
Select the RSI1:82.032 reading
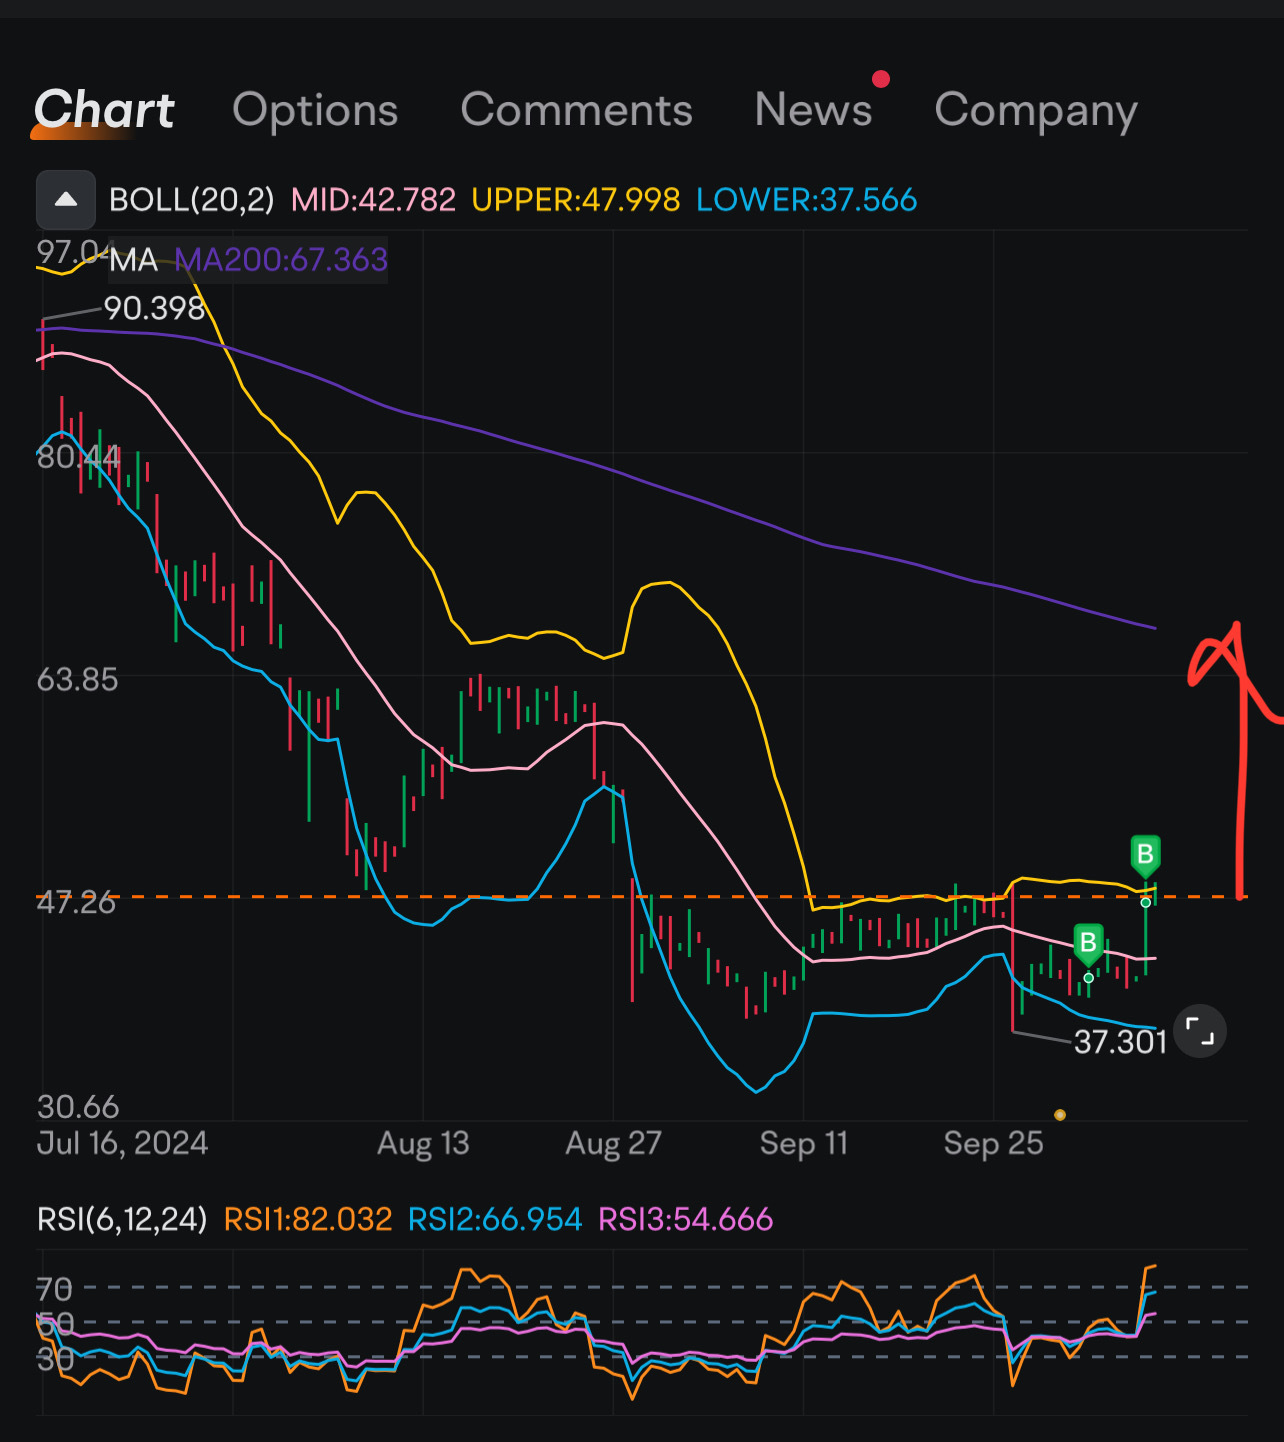coord(308,1219)
